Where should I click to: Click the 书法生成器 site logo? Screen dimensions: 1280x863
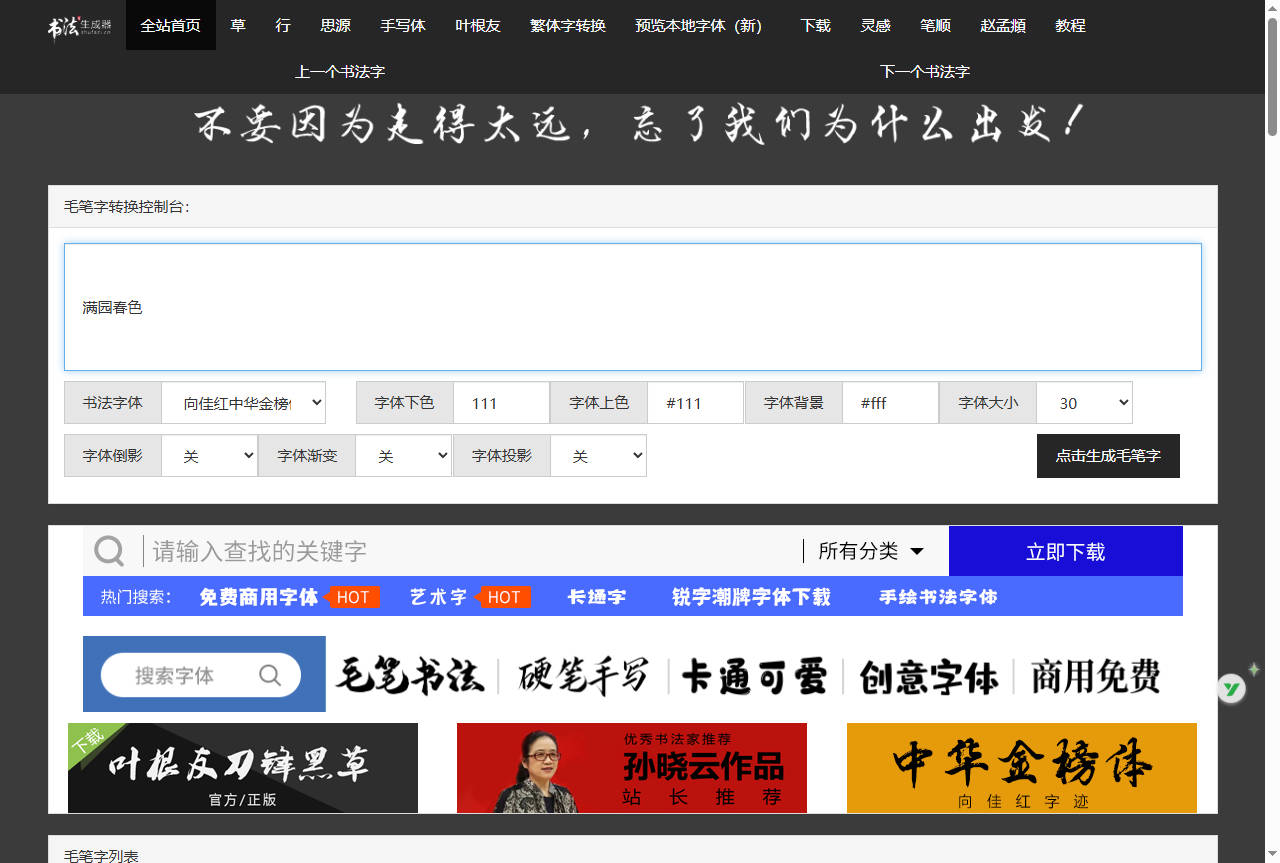78,25
